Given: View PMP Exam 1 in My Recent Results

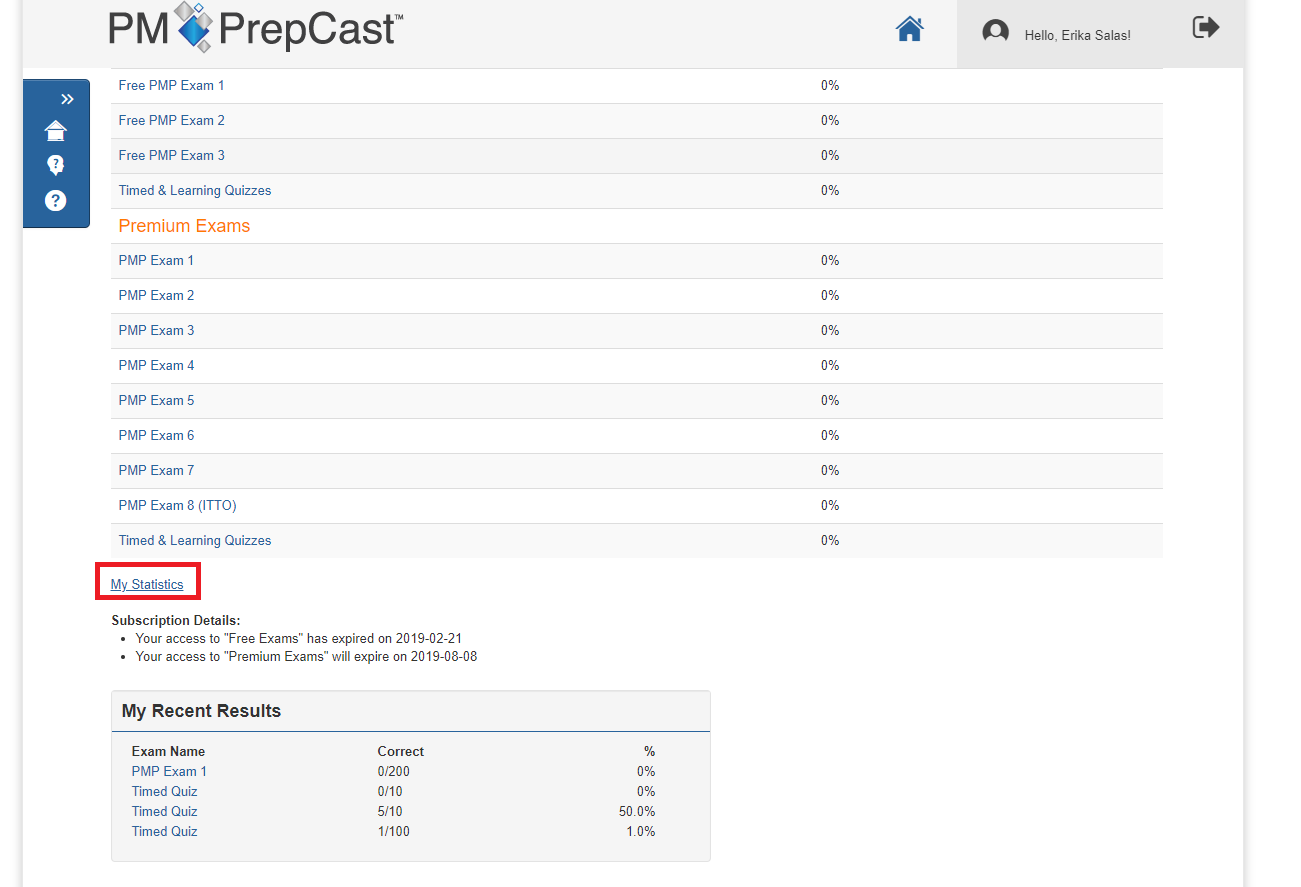Looking at the screenshot, I should (169, 771).
